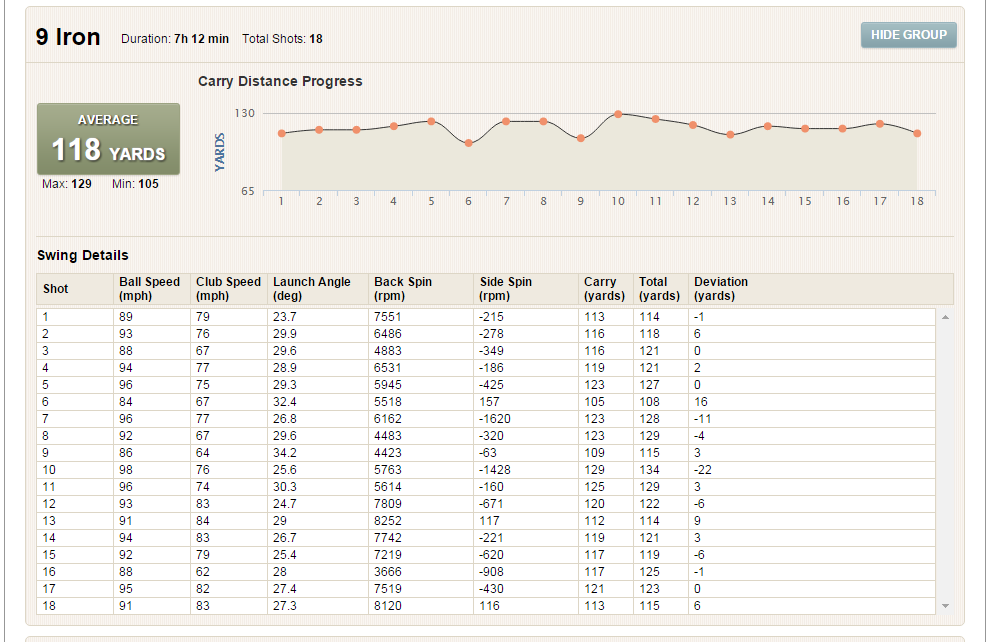The image size is (1002, 642).
Task: Click the shot 18 data point on the chart
Action: (917, 134)
